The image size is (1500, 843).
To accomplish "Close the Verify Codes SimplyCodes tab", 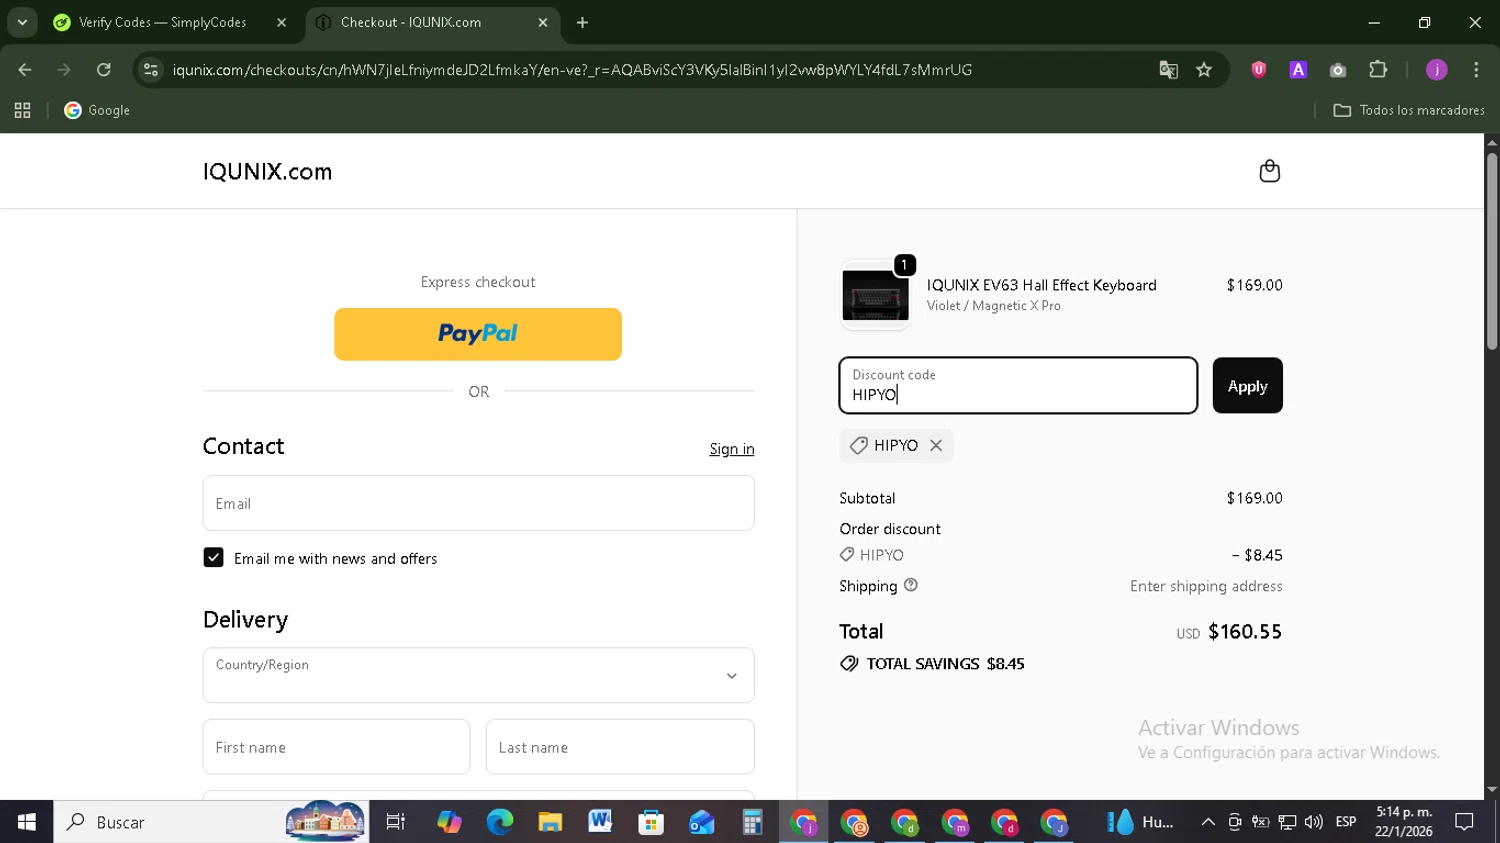I will (281, 22).
